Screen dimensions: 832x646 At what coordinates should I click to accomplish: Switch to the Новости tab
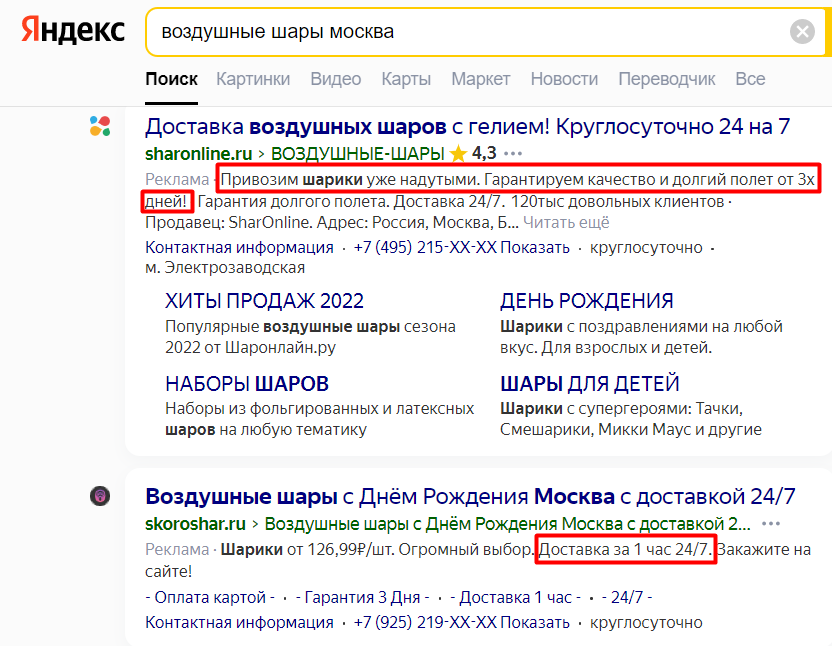[x=564, y=78]
